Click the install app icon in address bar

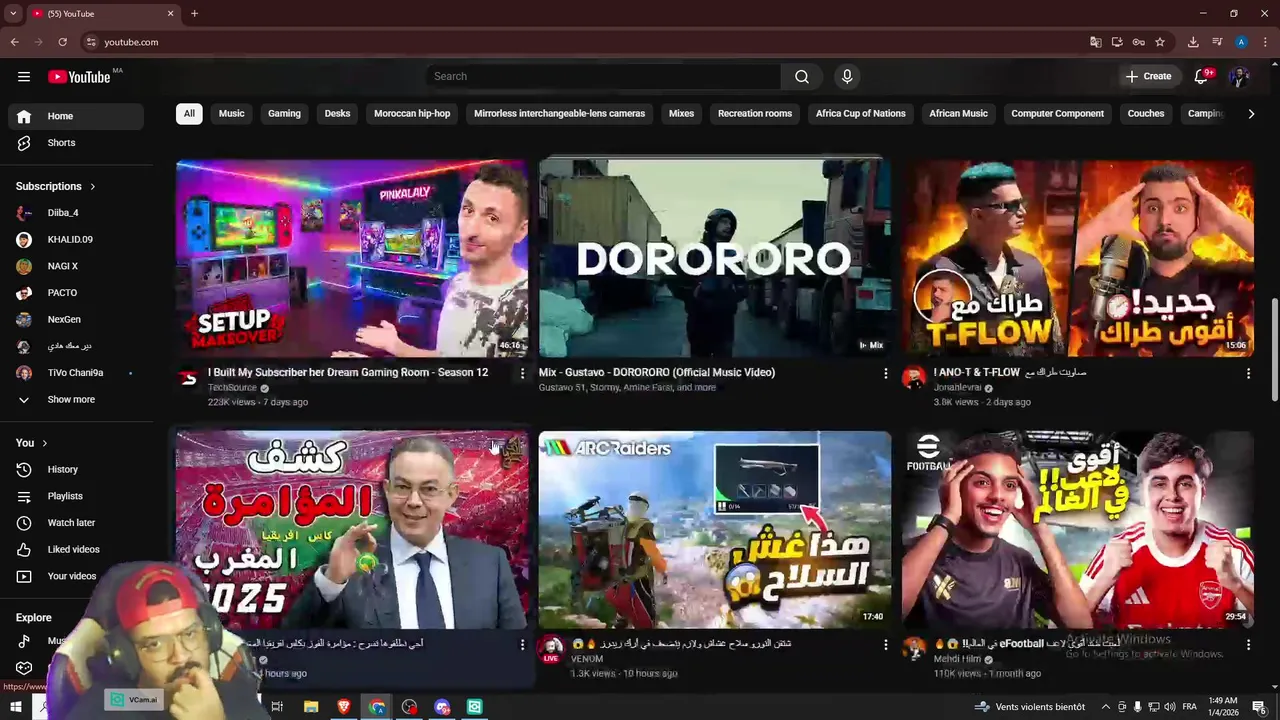tap(1117, 42)
